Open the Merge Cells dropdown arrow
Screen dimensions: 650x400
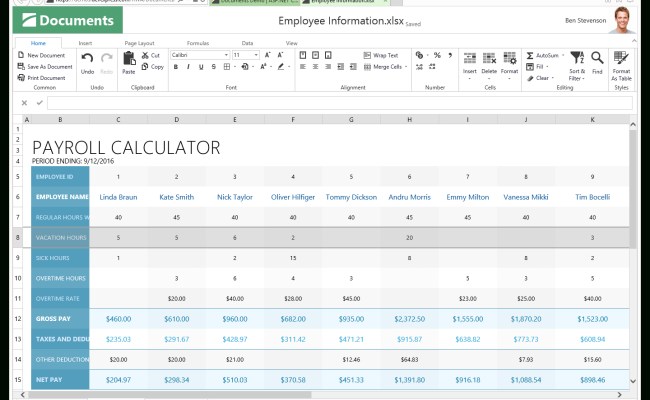(x=406, y=67)
